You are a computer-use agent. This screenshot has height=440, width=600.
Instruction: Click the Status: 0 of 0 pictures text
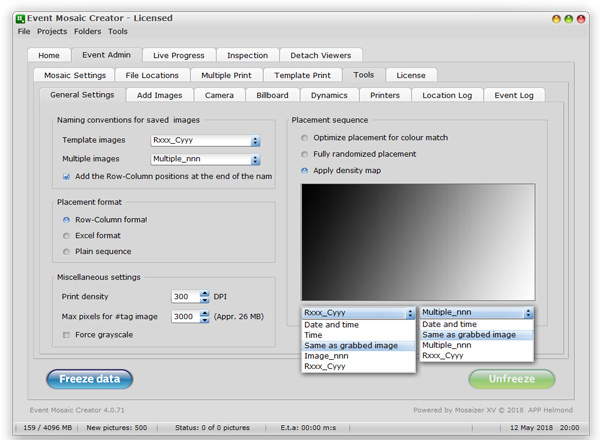[x=212, y=428]
